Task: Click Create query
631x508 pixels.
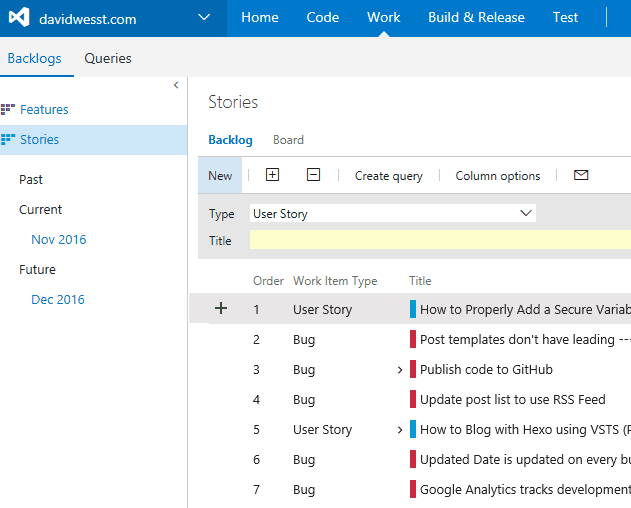Action: [x=389, y=176]
